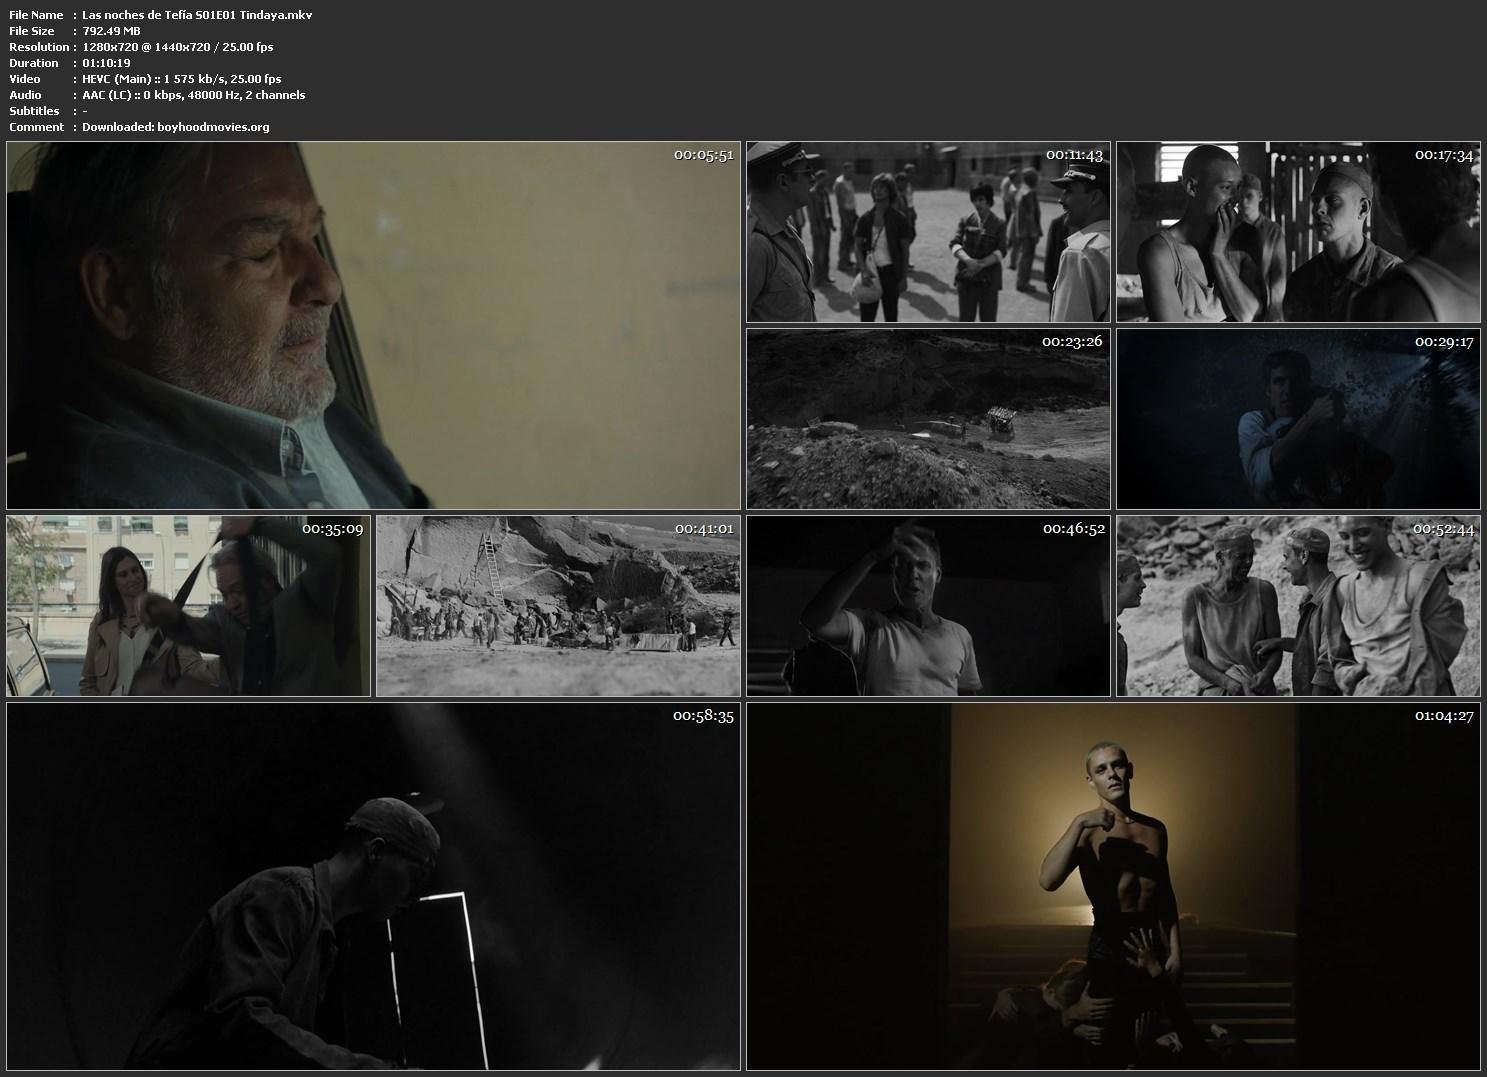
Task: Open the thumbnail stamped 00:29:17
Action: pos(1298,419)
